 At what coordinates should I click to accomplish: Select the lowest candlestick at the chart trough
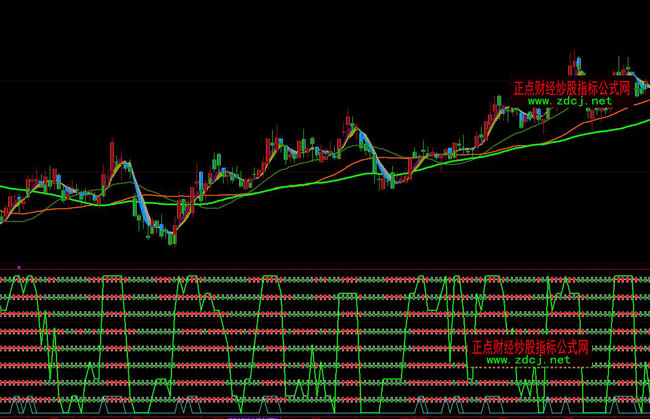click(x=173, y=237)
